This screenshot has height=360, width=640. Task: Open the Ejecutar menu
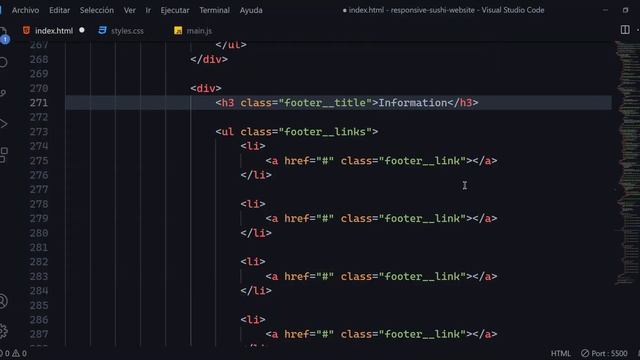[x=175, y=10]
